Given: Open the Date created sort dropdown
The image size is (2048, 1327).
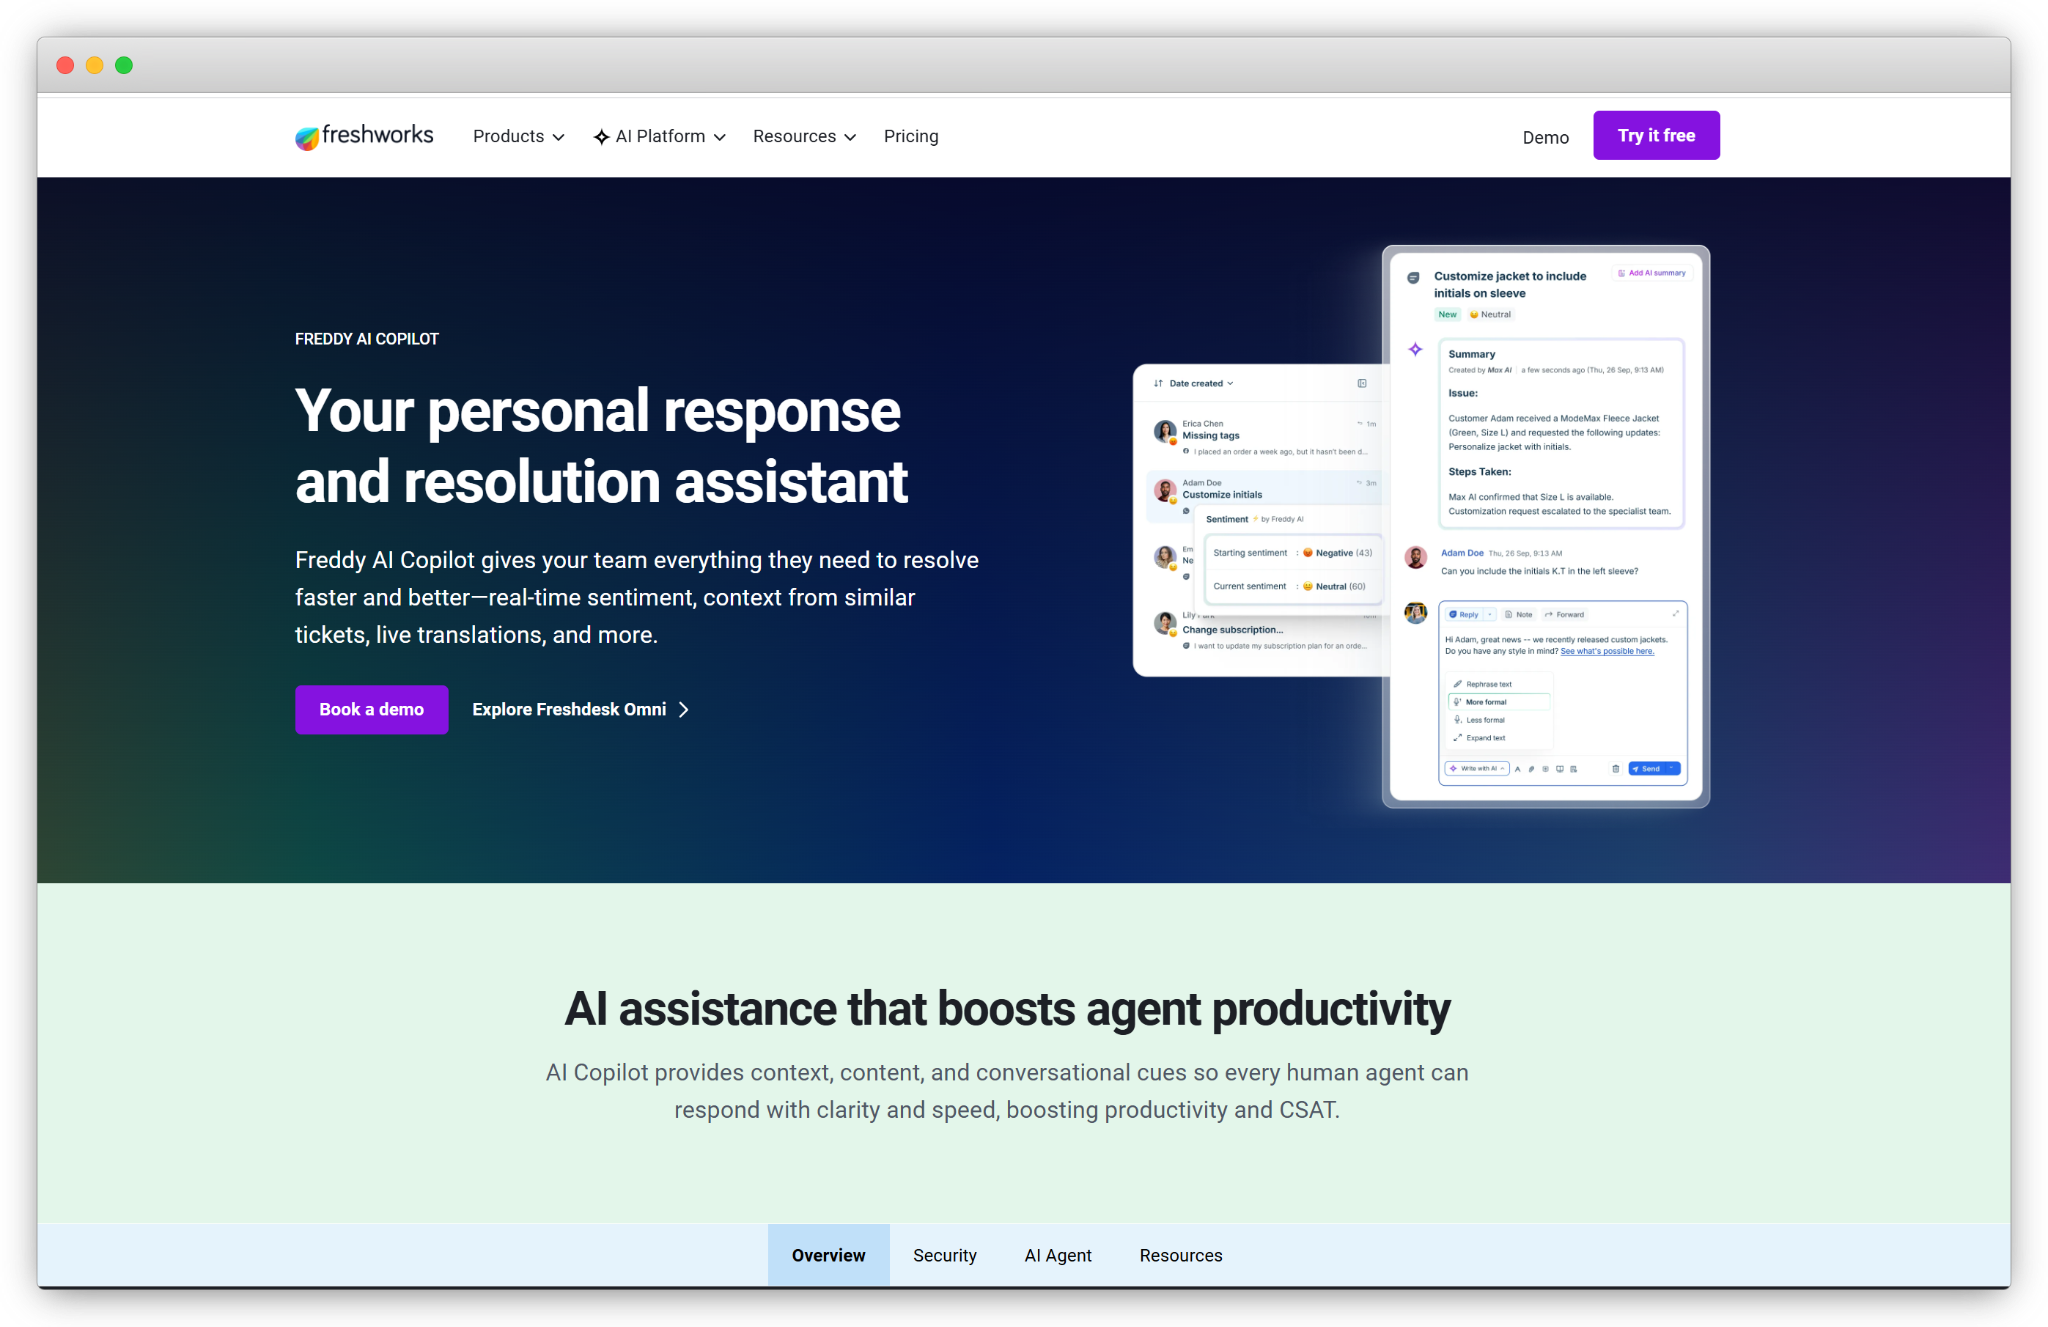Looking at the screenshot, I should point(1201,383).
